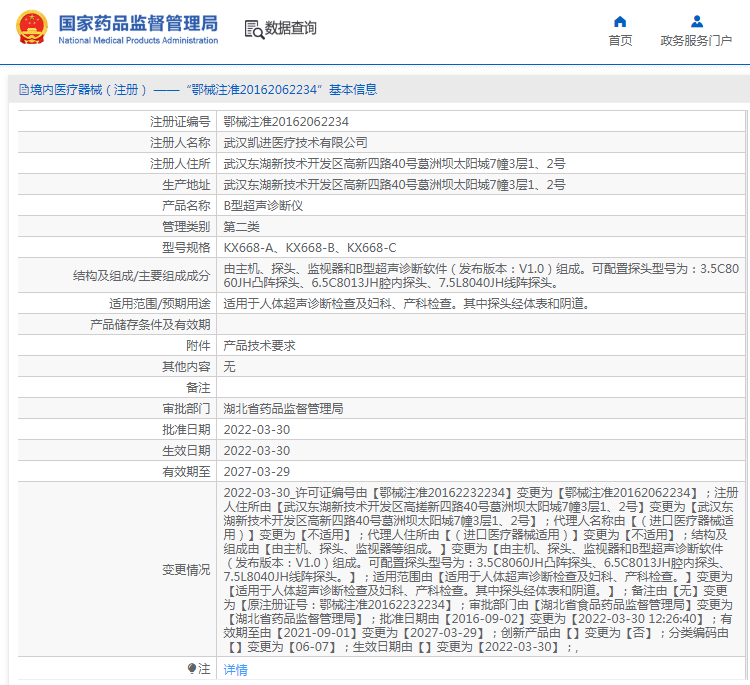750x685 pixels.
Task: Click the document icon before 境内医疗器械
Action: point(23,89)
